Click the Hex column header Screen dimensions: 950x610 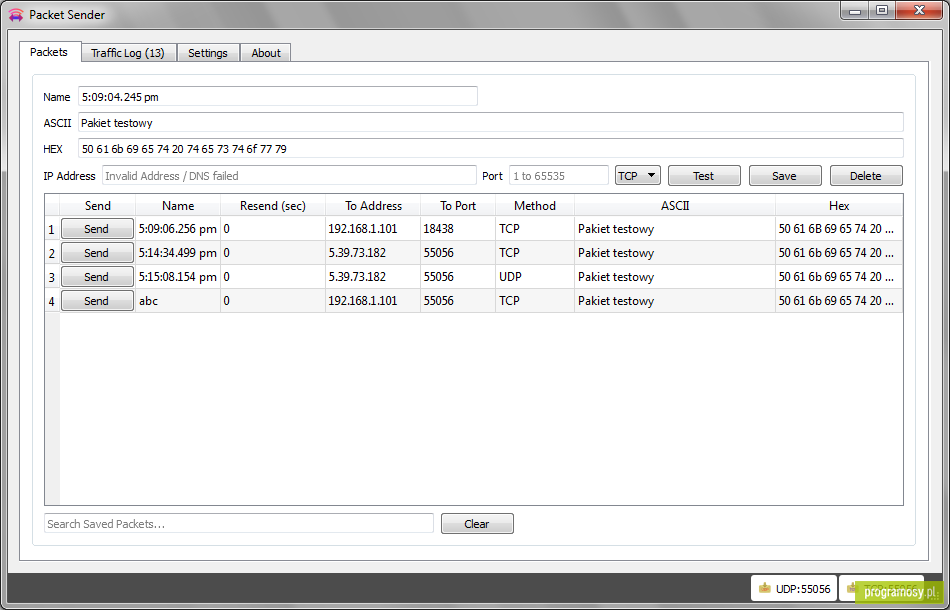pos(839,206)
